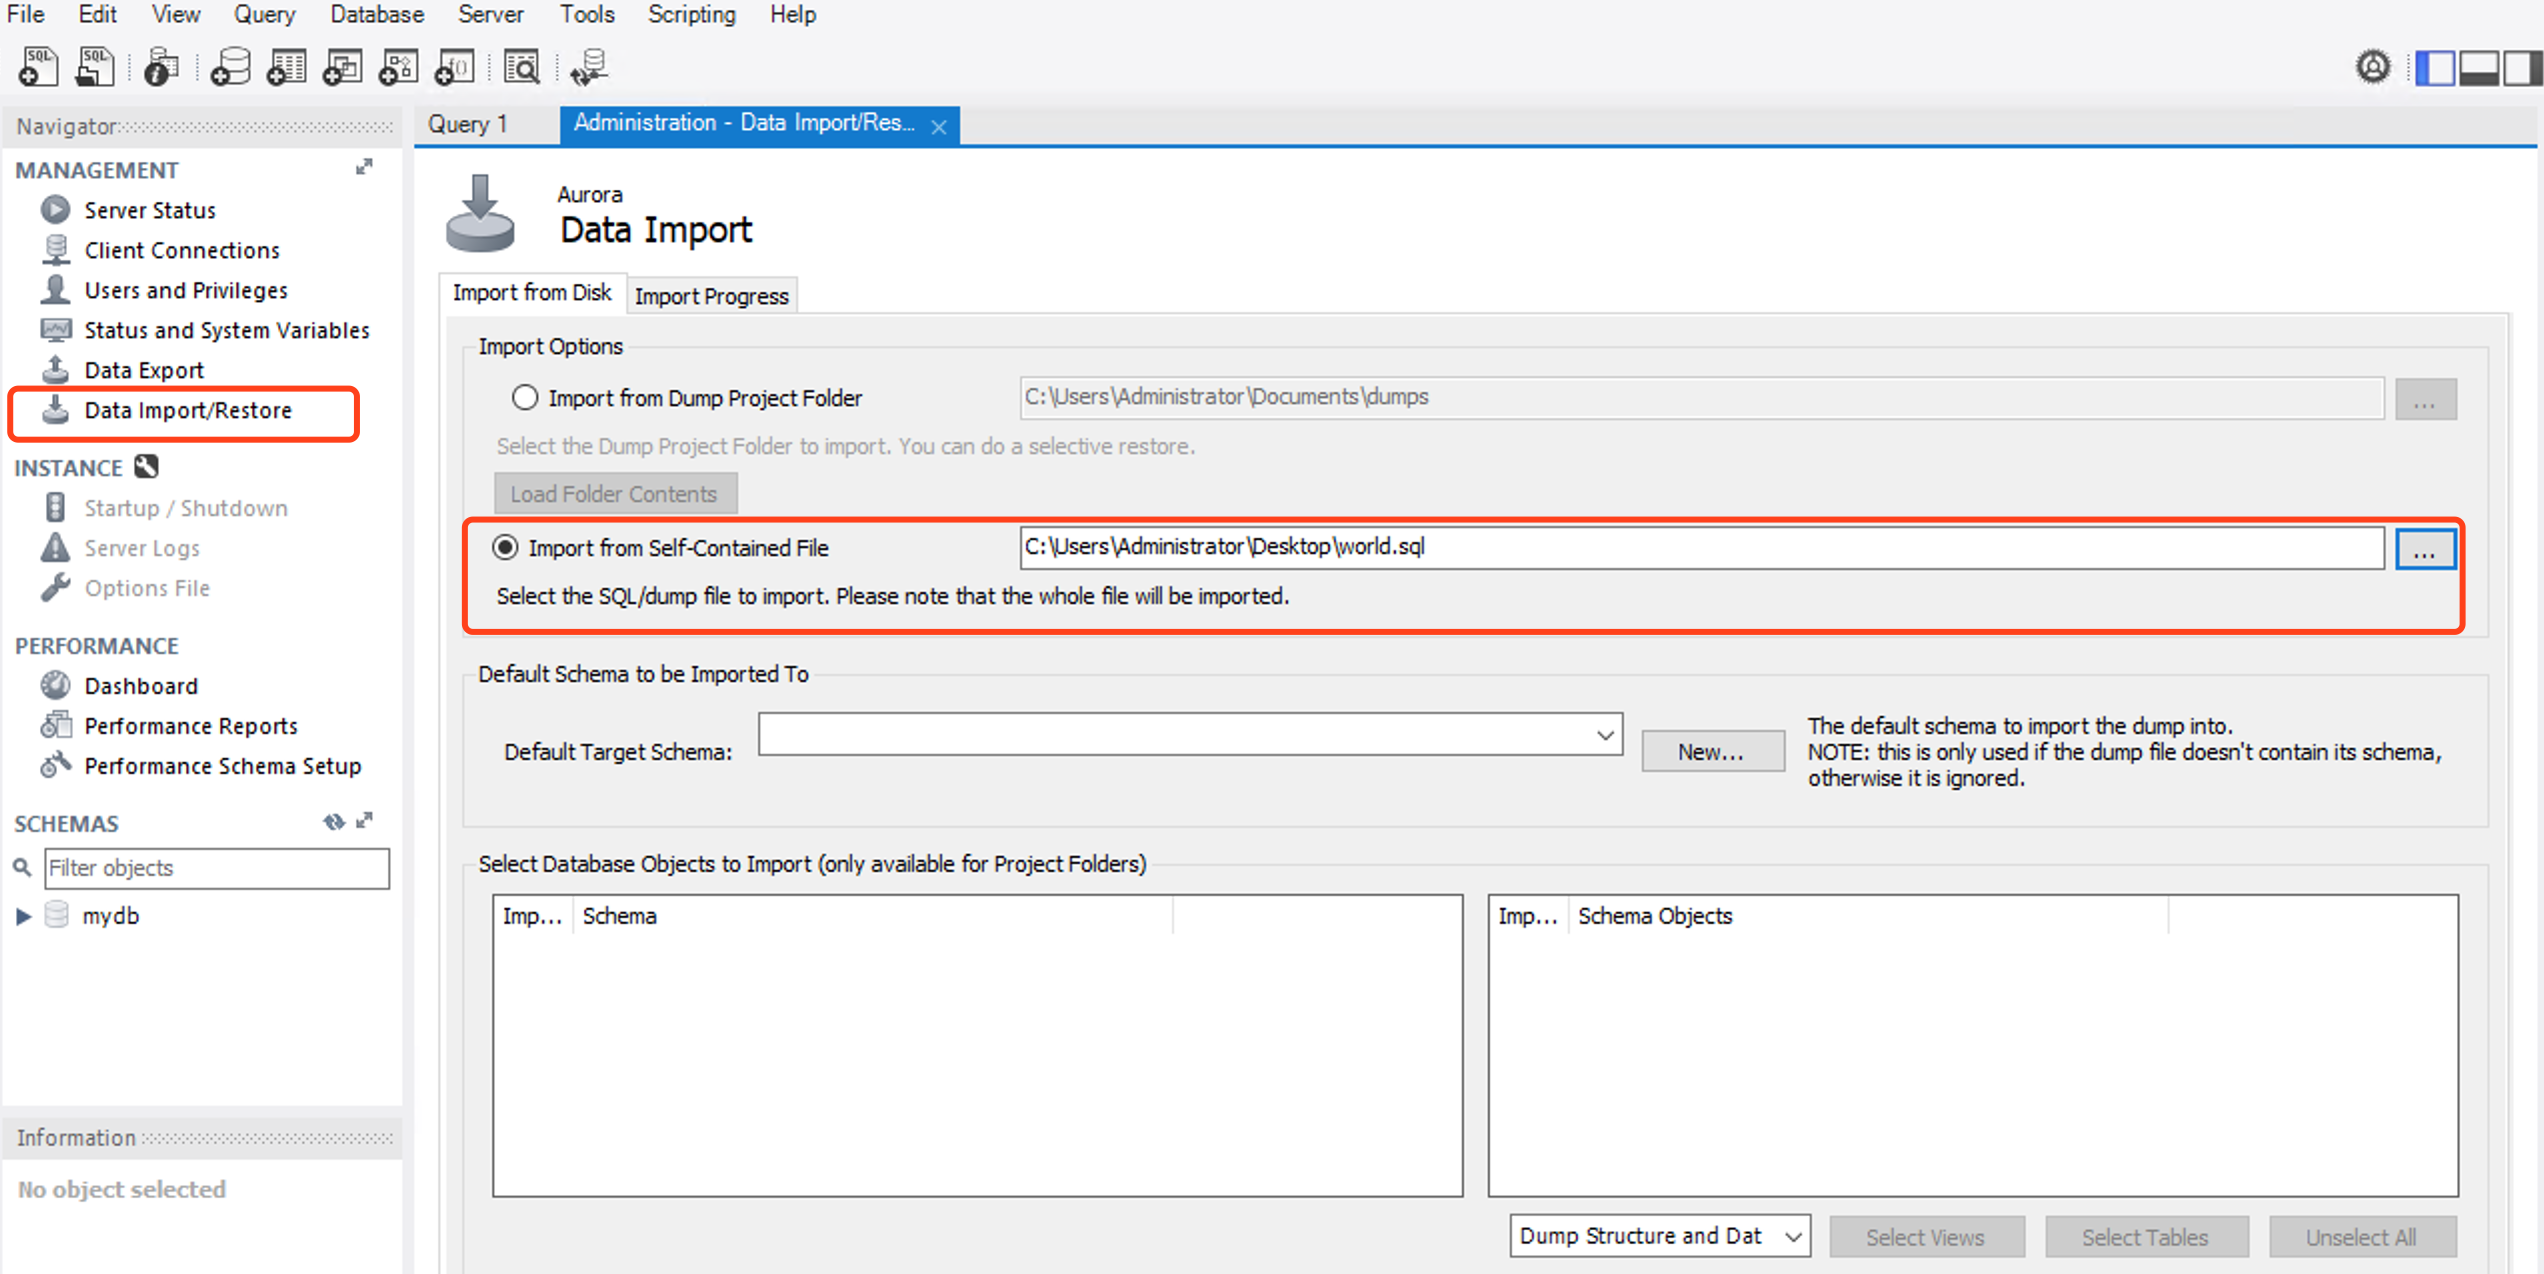Browse for self-contained file with ... button
This screenshot has width=2544, height=1274.
(2424, 550)
